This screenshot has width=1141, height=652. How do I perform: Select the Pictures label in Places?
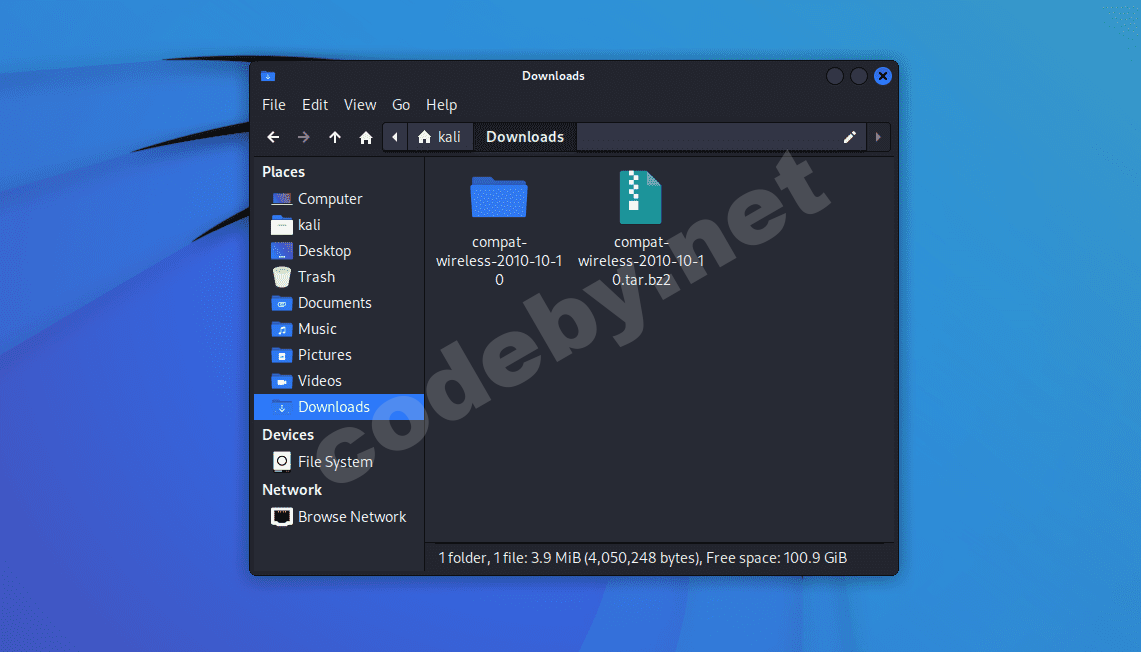pyautogui.click(x=325, y=355)
